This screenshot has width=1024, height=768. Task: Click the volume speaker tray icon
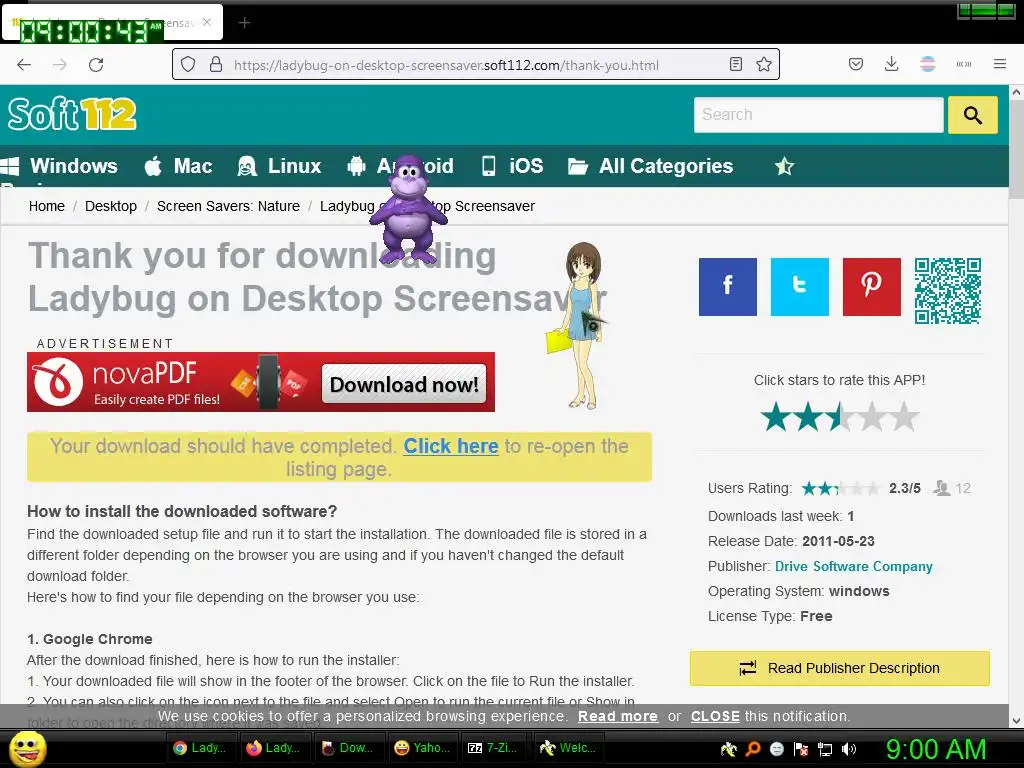[x=849, y=749]
